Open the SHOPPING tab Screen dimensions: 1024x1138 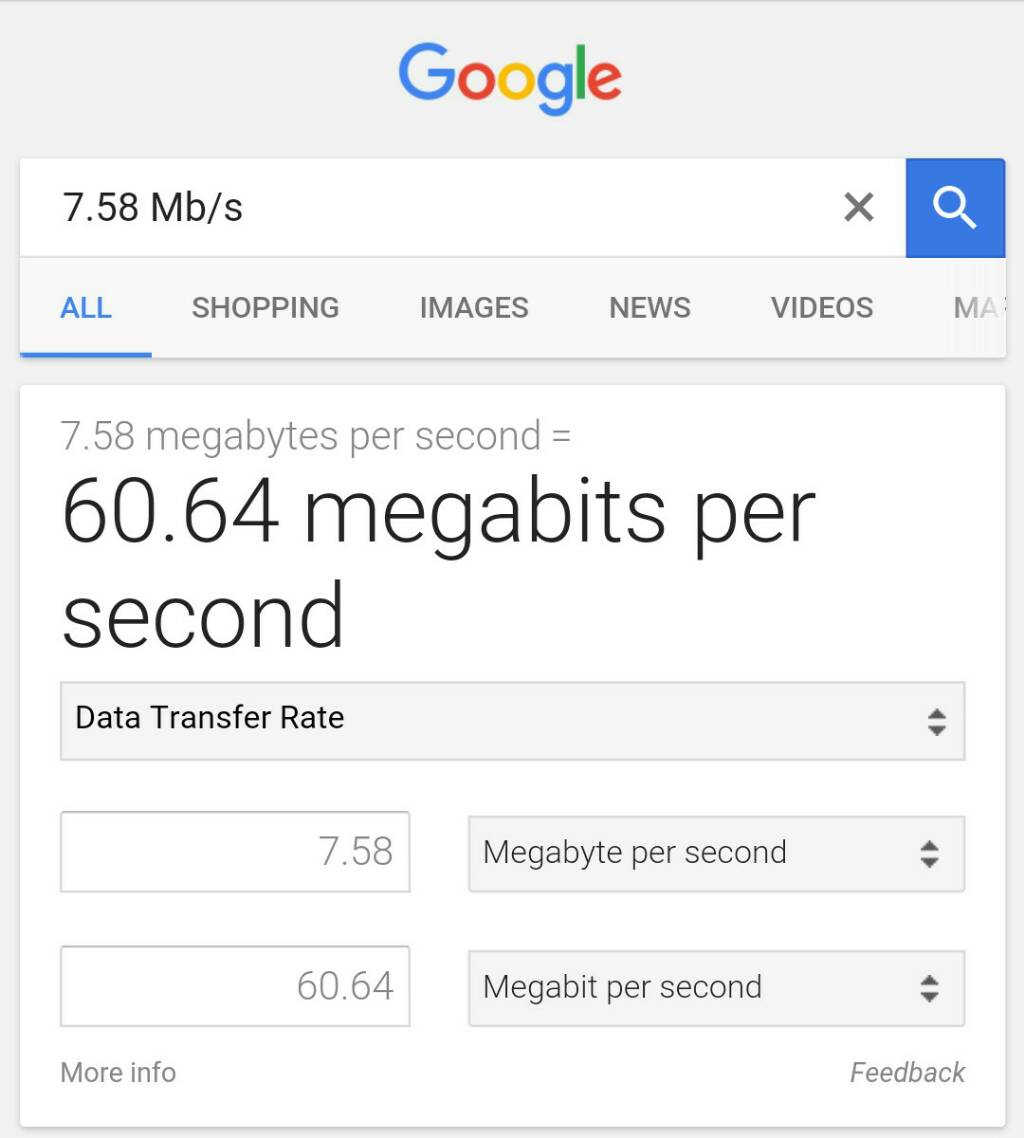click(x=264, y=308)
